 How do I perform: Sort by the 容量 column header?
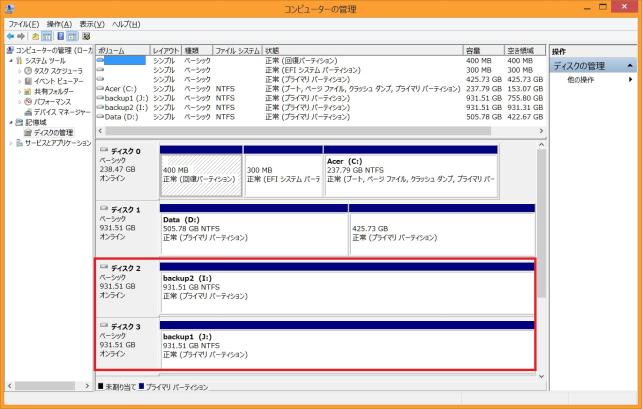[484, 51]
